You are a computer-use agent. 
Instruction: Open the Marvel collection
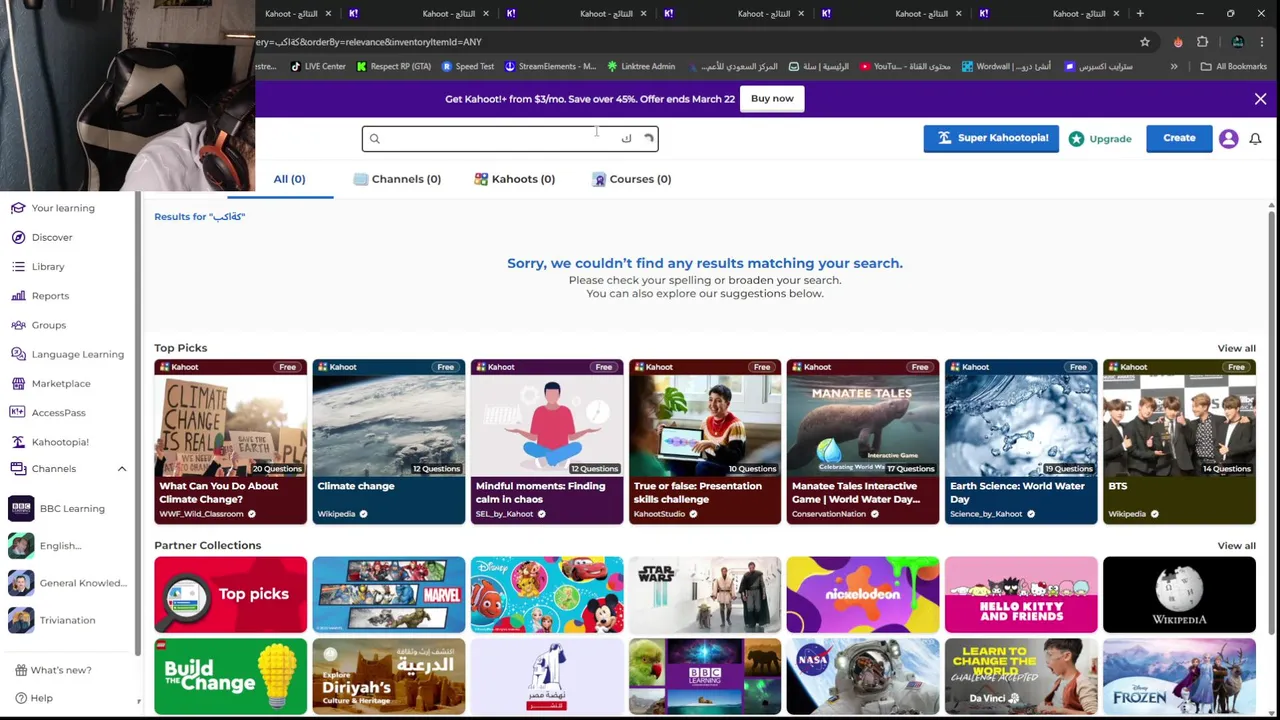(388, 595)
